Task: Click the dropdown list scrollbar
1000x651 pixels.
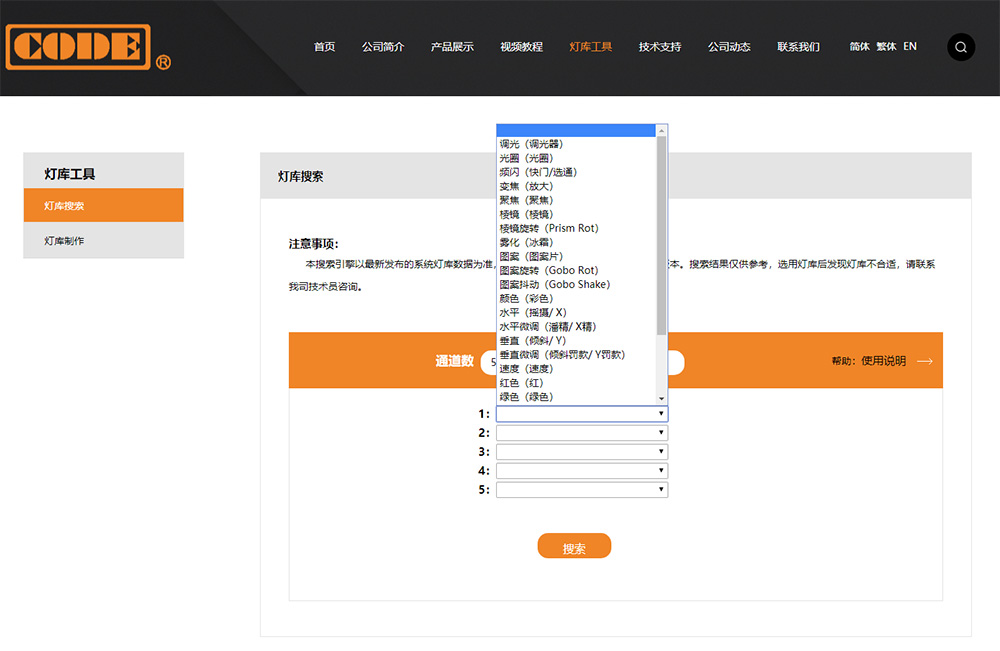Action: coord(661,235)
